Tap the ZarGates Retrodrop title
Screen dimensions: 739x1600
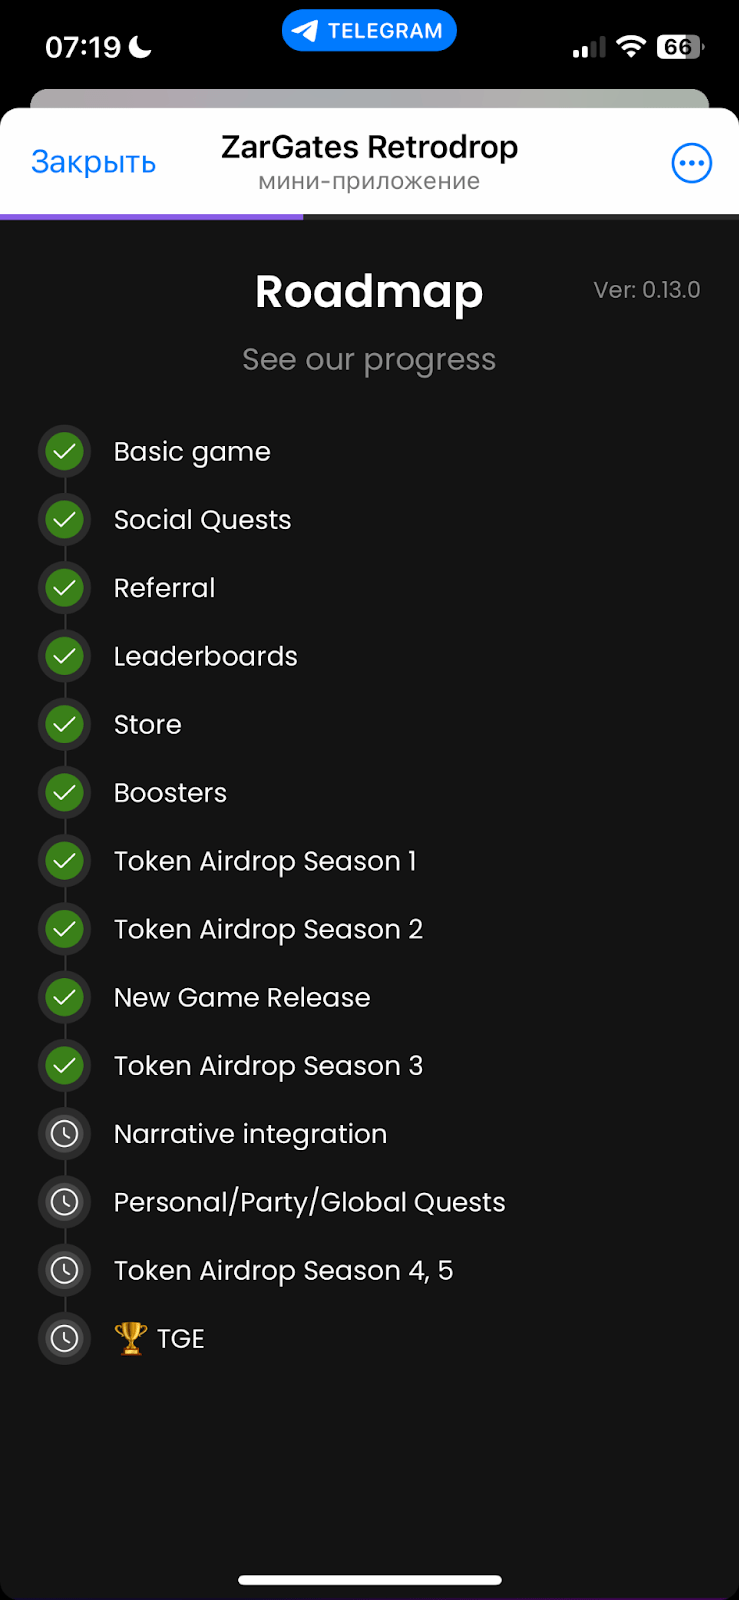[369, 148]
